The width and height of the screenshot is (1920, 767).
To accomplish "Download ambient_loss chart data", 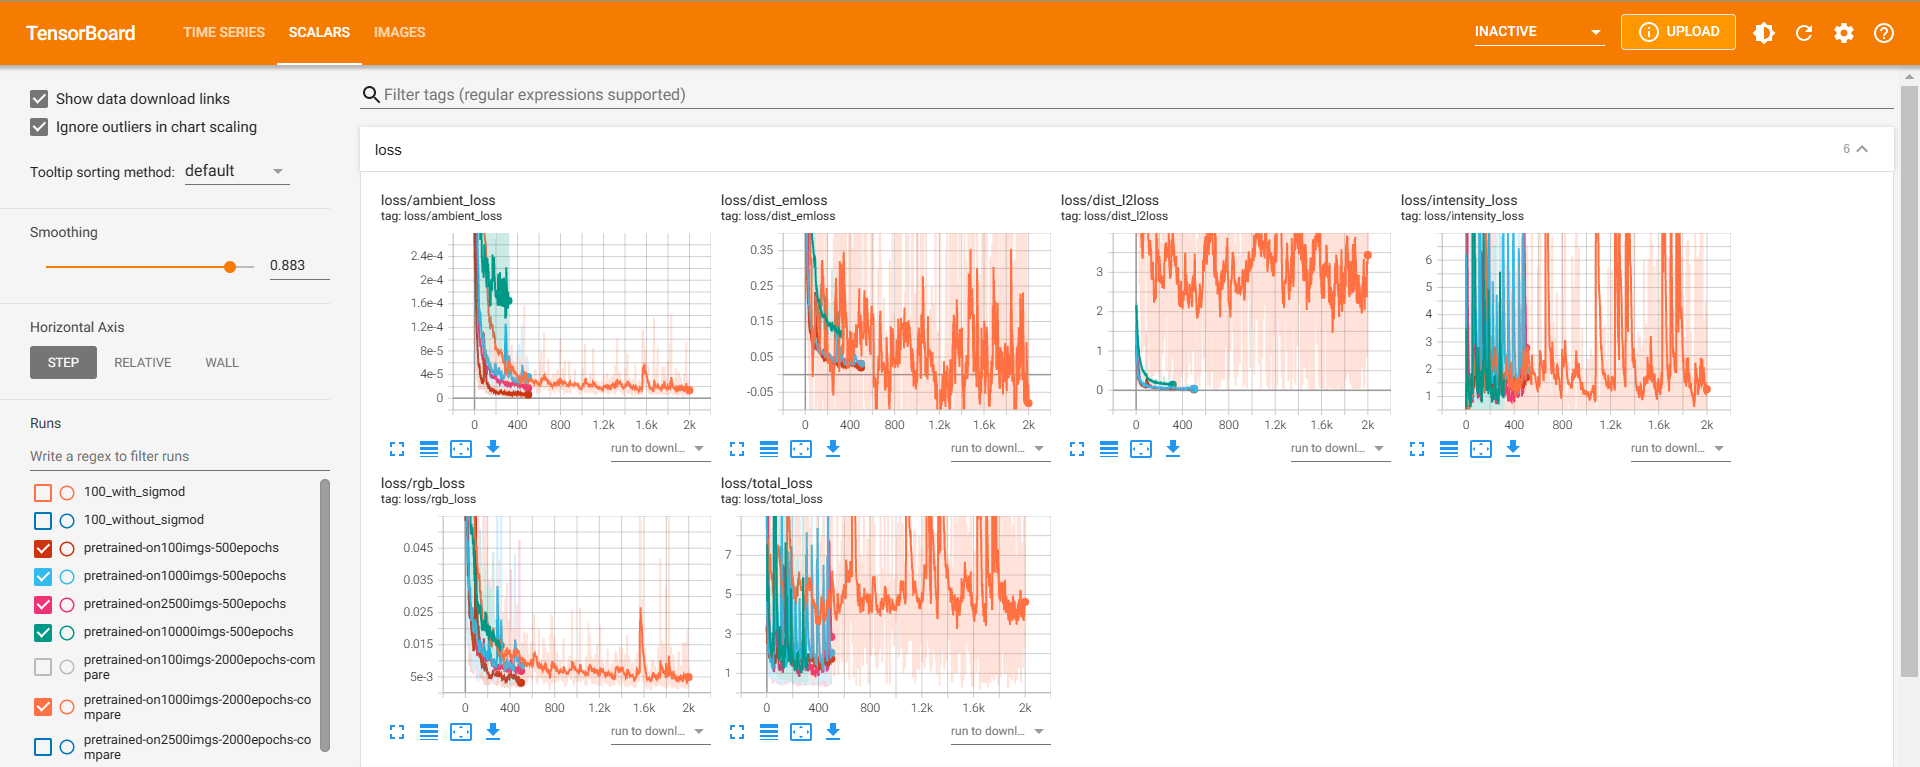I will pyautogui.click(x=493, y=448).
